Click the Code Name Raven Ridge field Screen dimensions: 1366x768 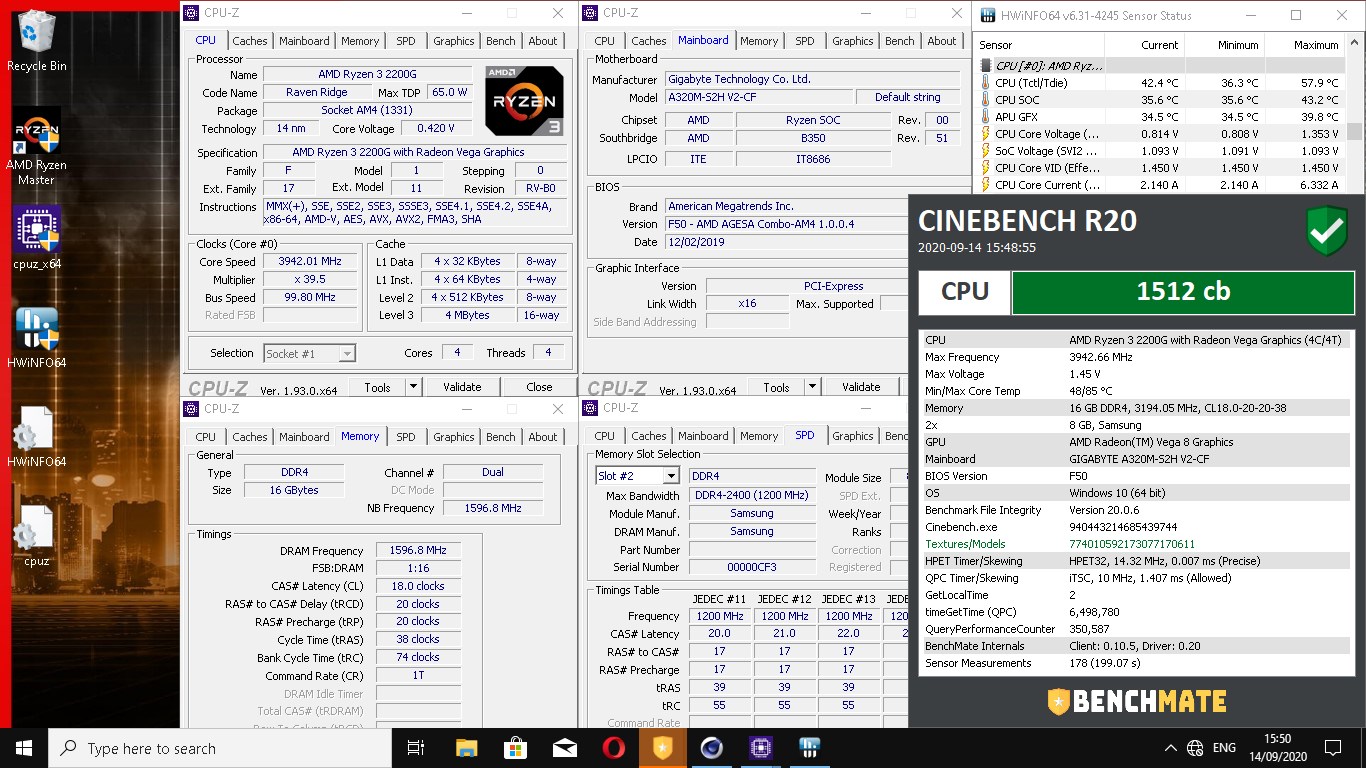(x=316, y=92)
